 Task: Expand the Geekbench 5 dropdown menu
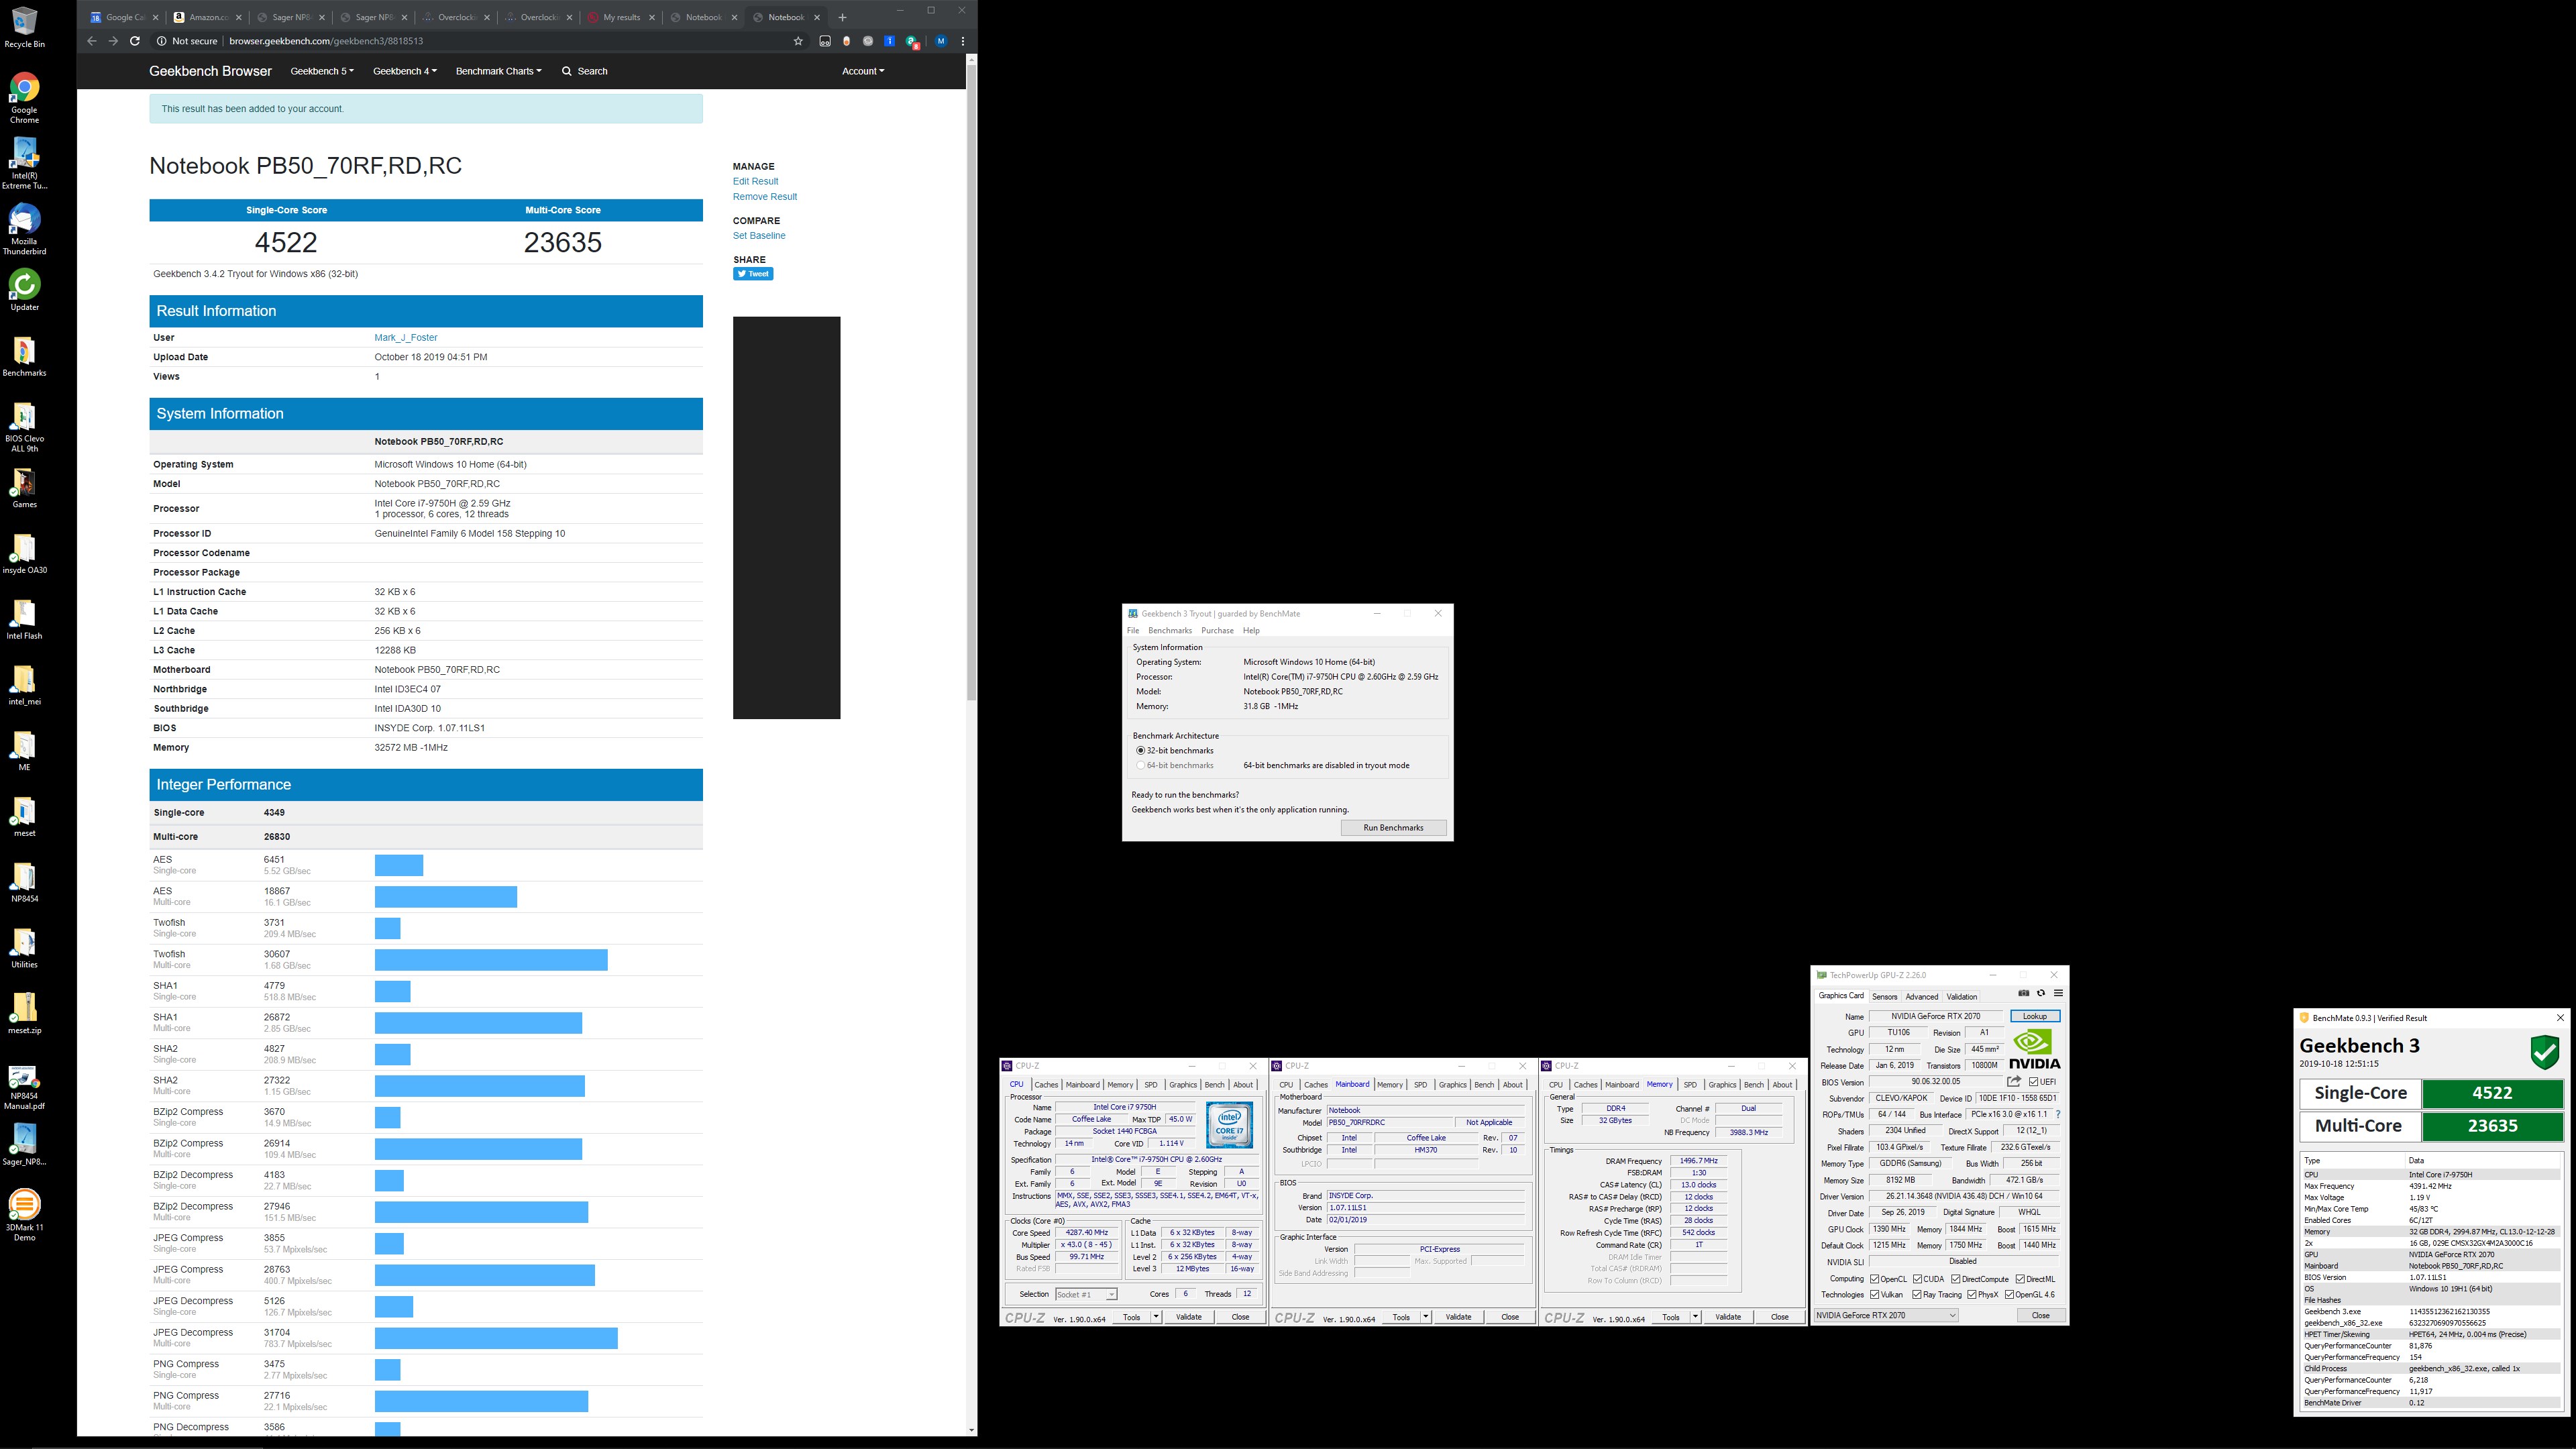(x=322, y=71)
